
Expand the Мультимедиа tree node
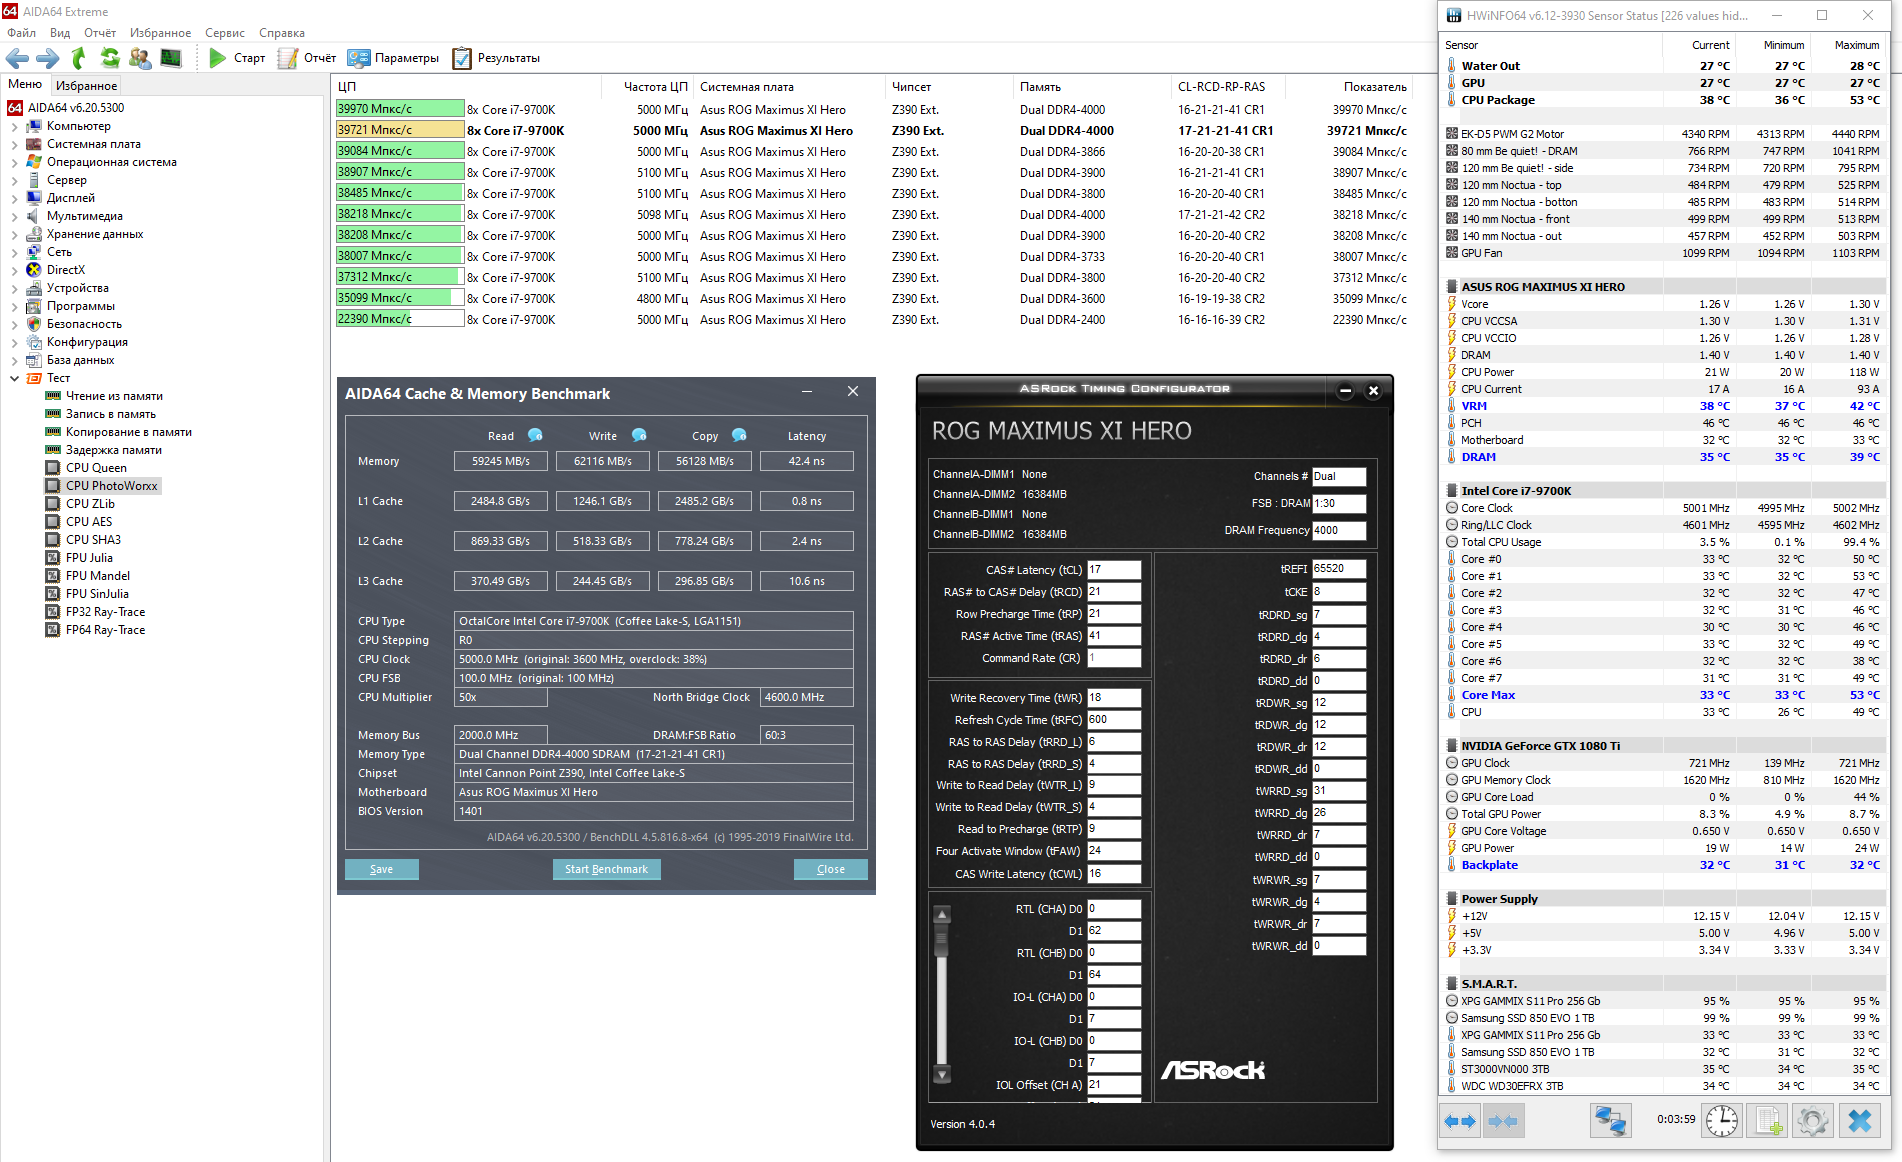point(14,216)
